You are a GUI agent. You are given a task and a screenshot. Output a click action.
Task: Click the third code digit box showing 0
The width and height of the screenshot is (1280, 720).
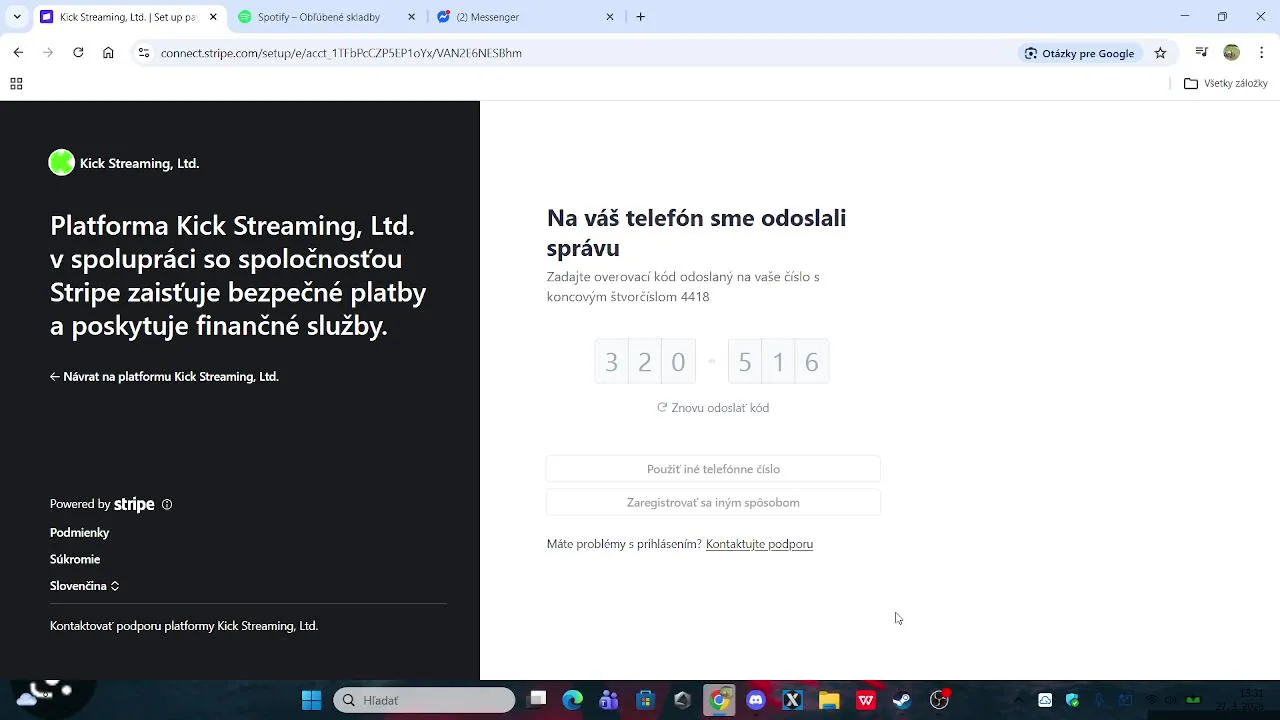678,362
